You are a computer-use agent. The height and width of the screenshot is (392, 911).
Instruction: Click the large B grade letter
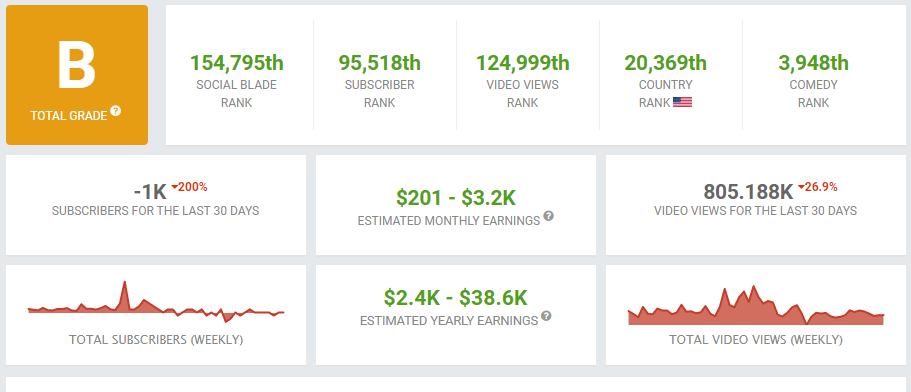[77, 66]
